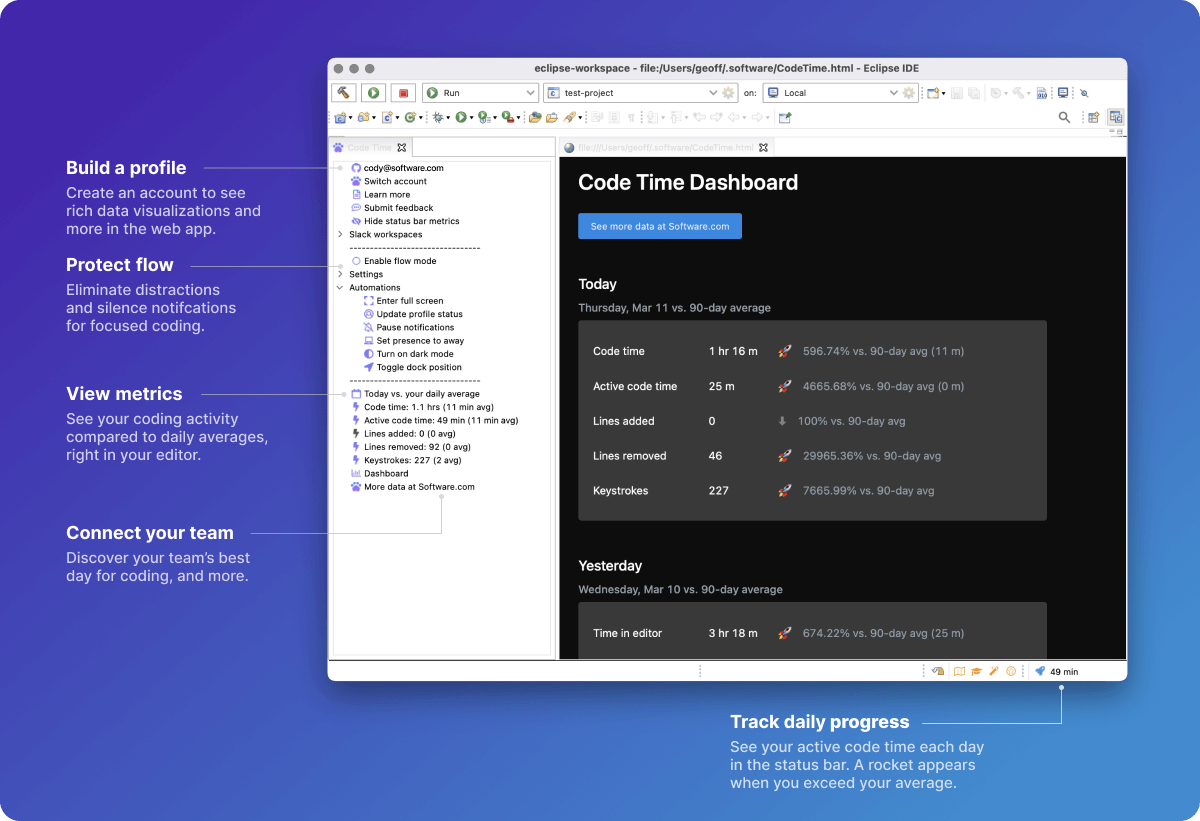
Task: Open Search using the magnifier icon
Action: (x=1062, y=117)
